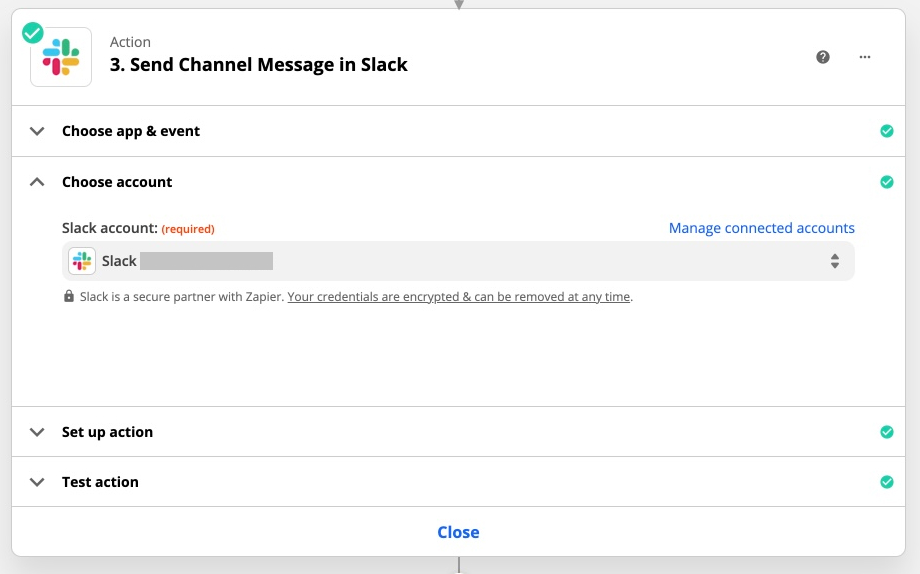Click green checkmark on Test action row
The height and width of the screenshot is (574, 920).
(x=886, y=482)
